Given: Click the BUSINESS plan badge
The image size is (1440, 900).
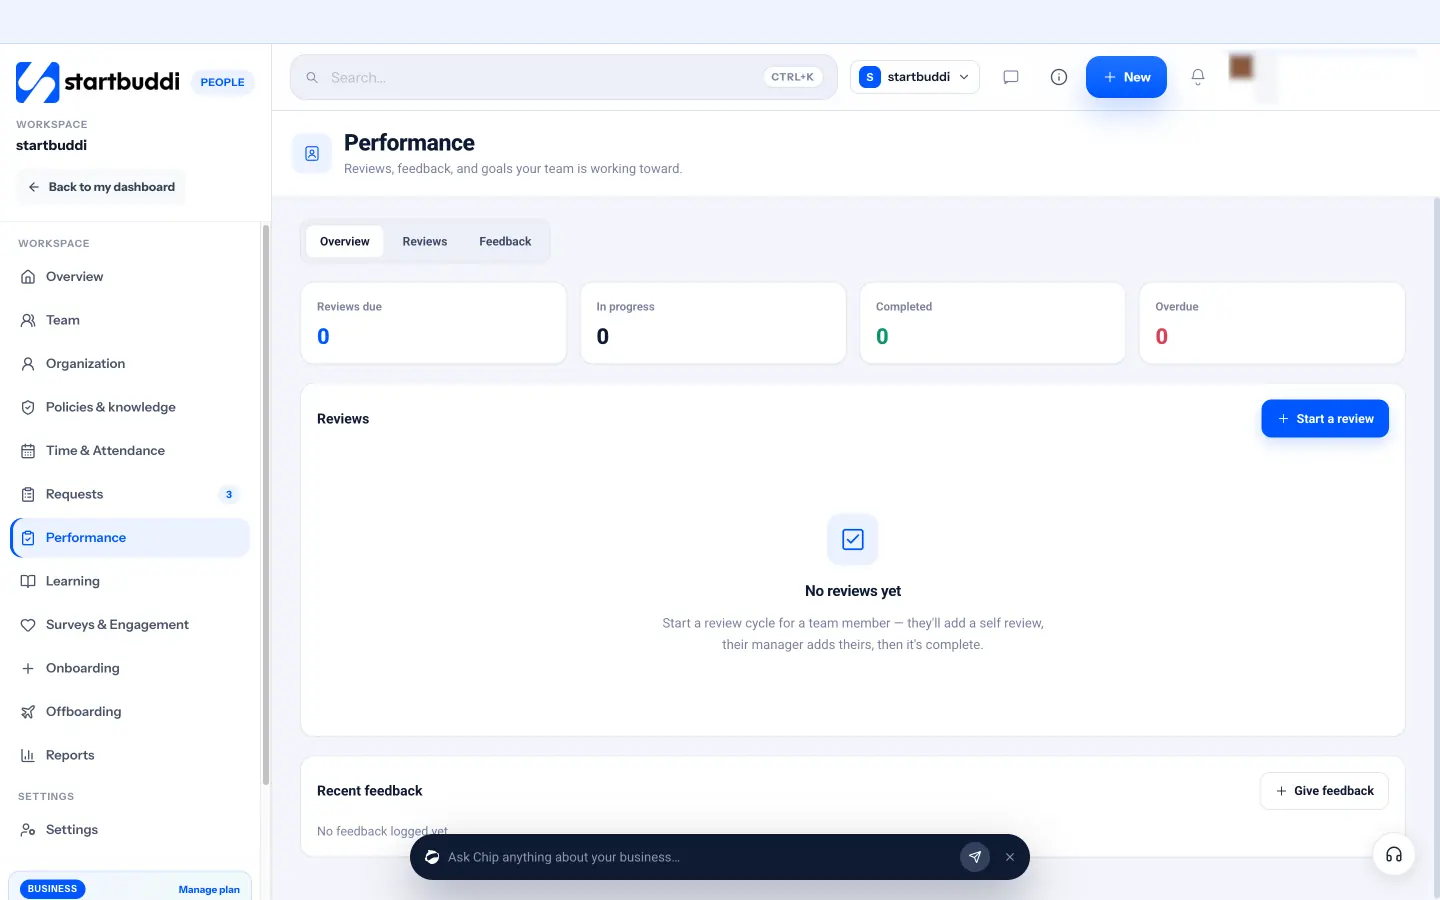Looking at the screenshot, I should click(x=52, y=889).
